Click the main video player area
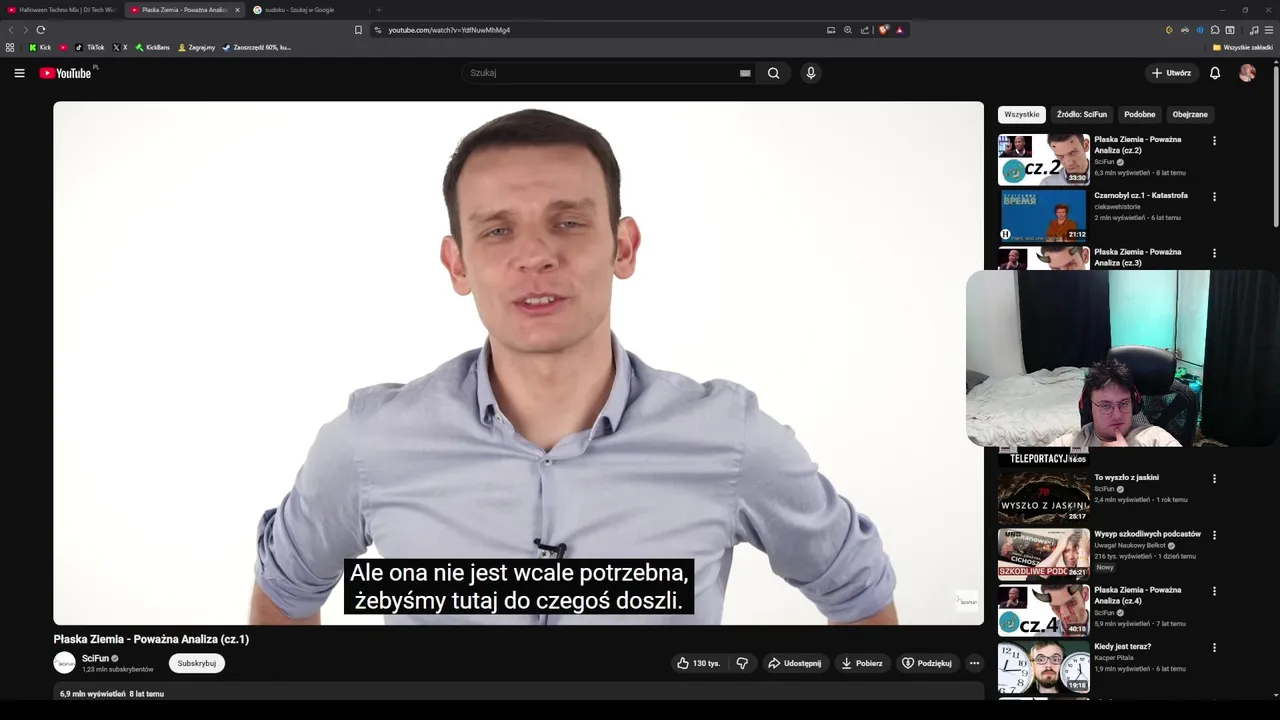Screen dimensions: 1280x720 (x=518, y=363)
